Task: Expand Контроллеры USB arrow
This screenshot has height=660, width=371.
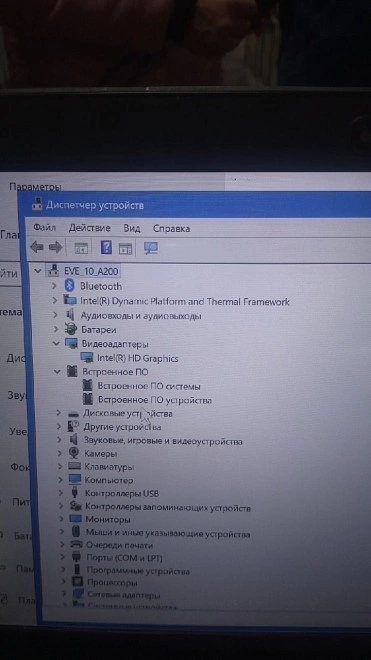Action: coord(61,493)
